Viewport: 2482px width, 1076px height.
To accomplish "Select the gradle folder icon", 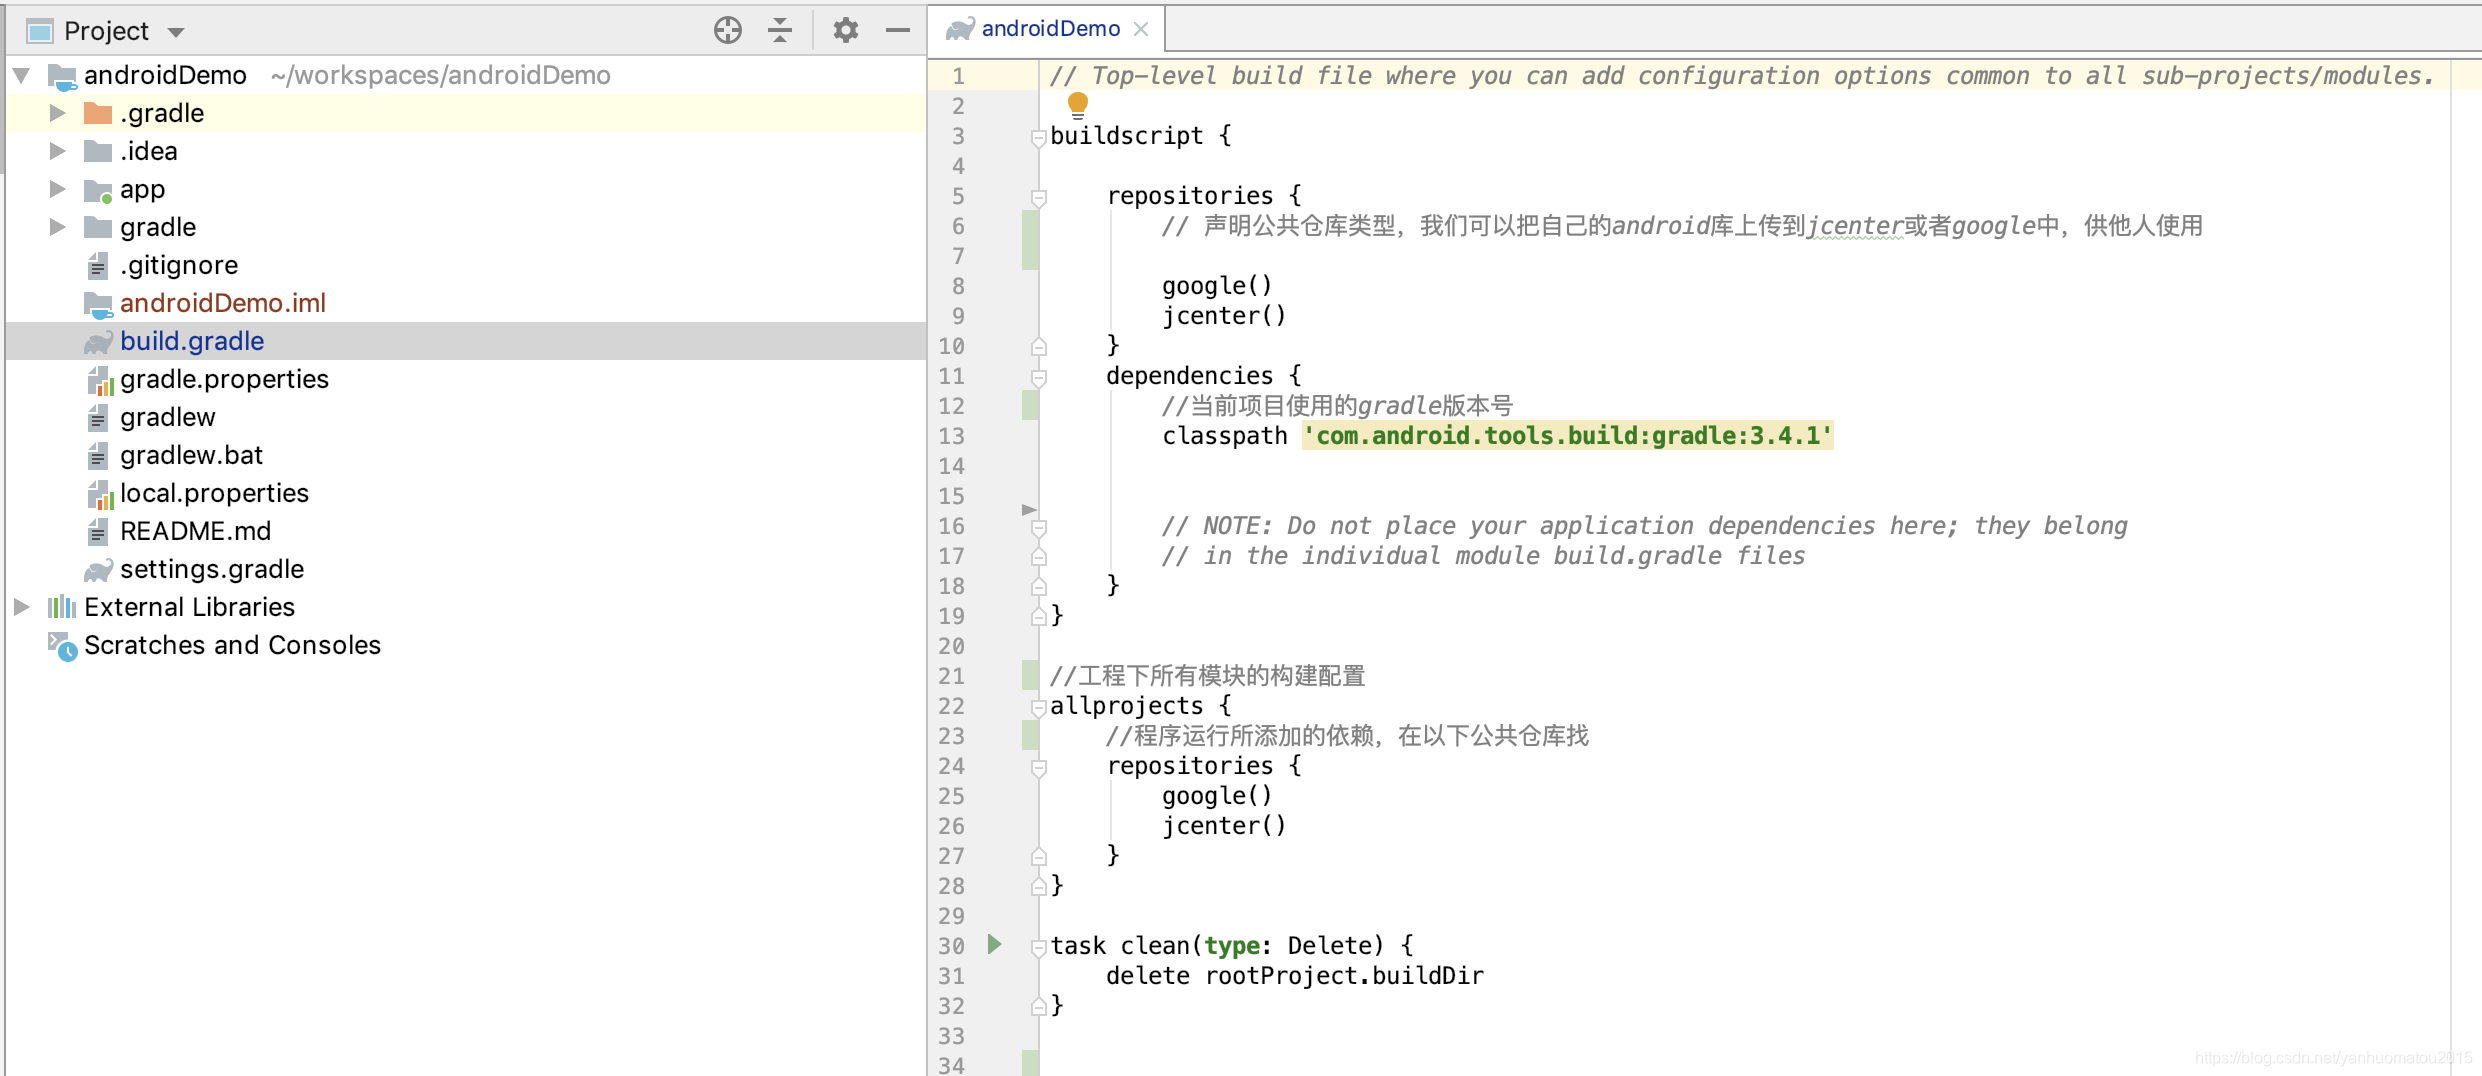I will pos(98,227).
